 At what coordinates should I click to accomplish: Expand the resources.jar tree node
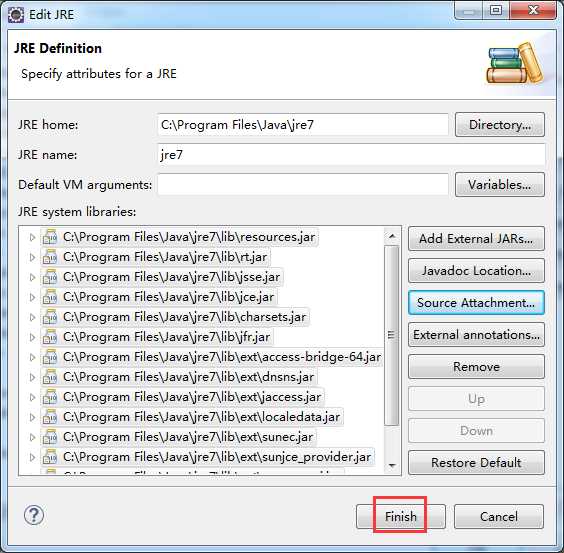tap(32, 237)
